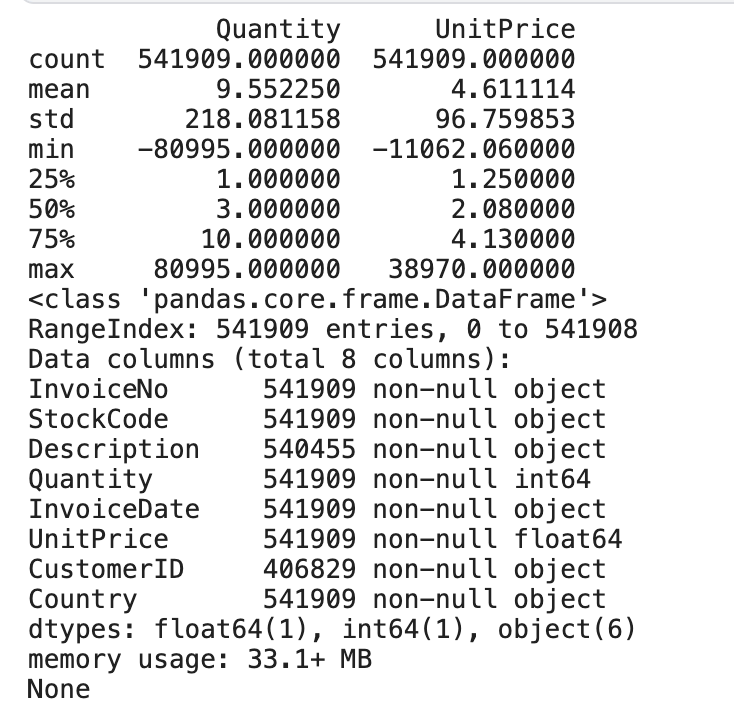Screen dimensions: 734x722
Task: Select the Country column name
Action: 82,599
